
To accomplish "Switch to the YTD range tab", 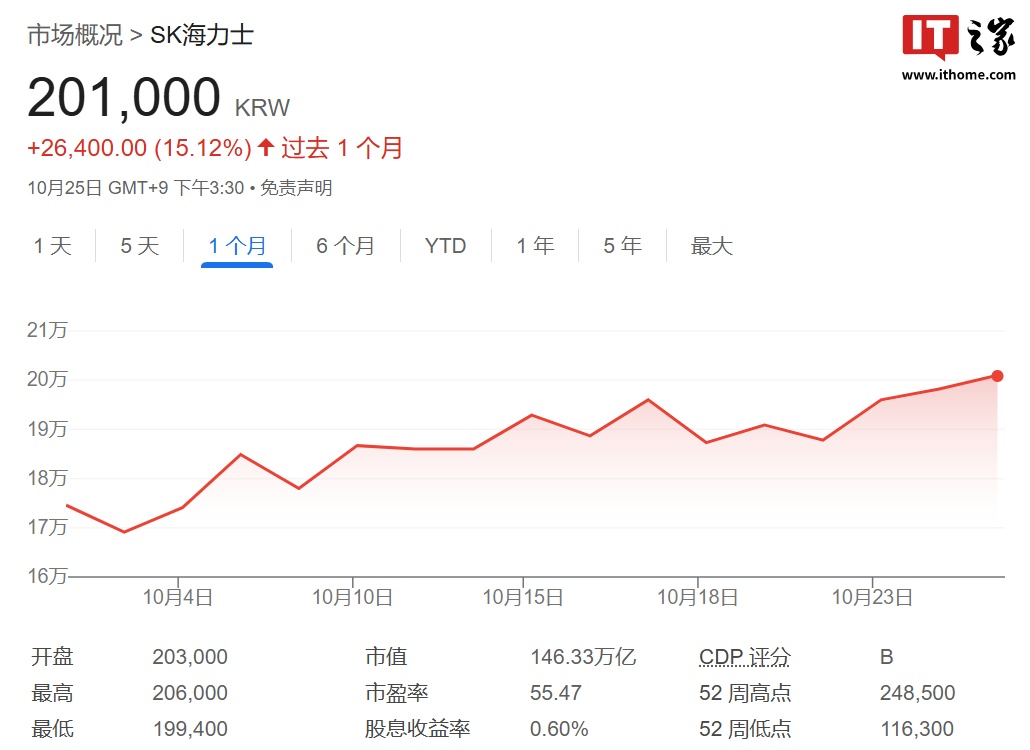I will coord(445,246).
